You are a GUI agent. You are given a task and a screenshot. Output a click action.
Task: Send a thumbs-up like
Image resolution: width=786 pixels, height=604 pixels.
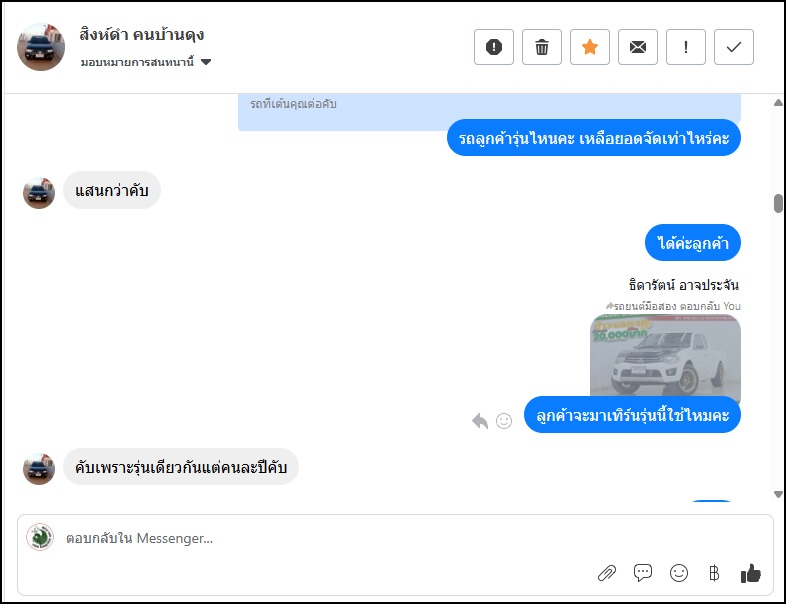tap(750, 573)
